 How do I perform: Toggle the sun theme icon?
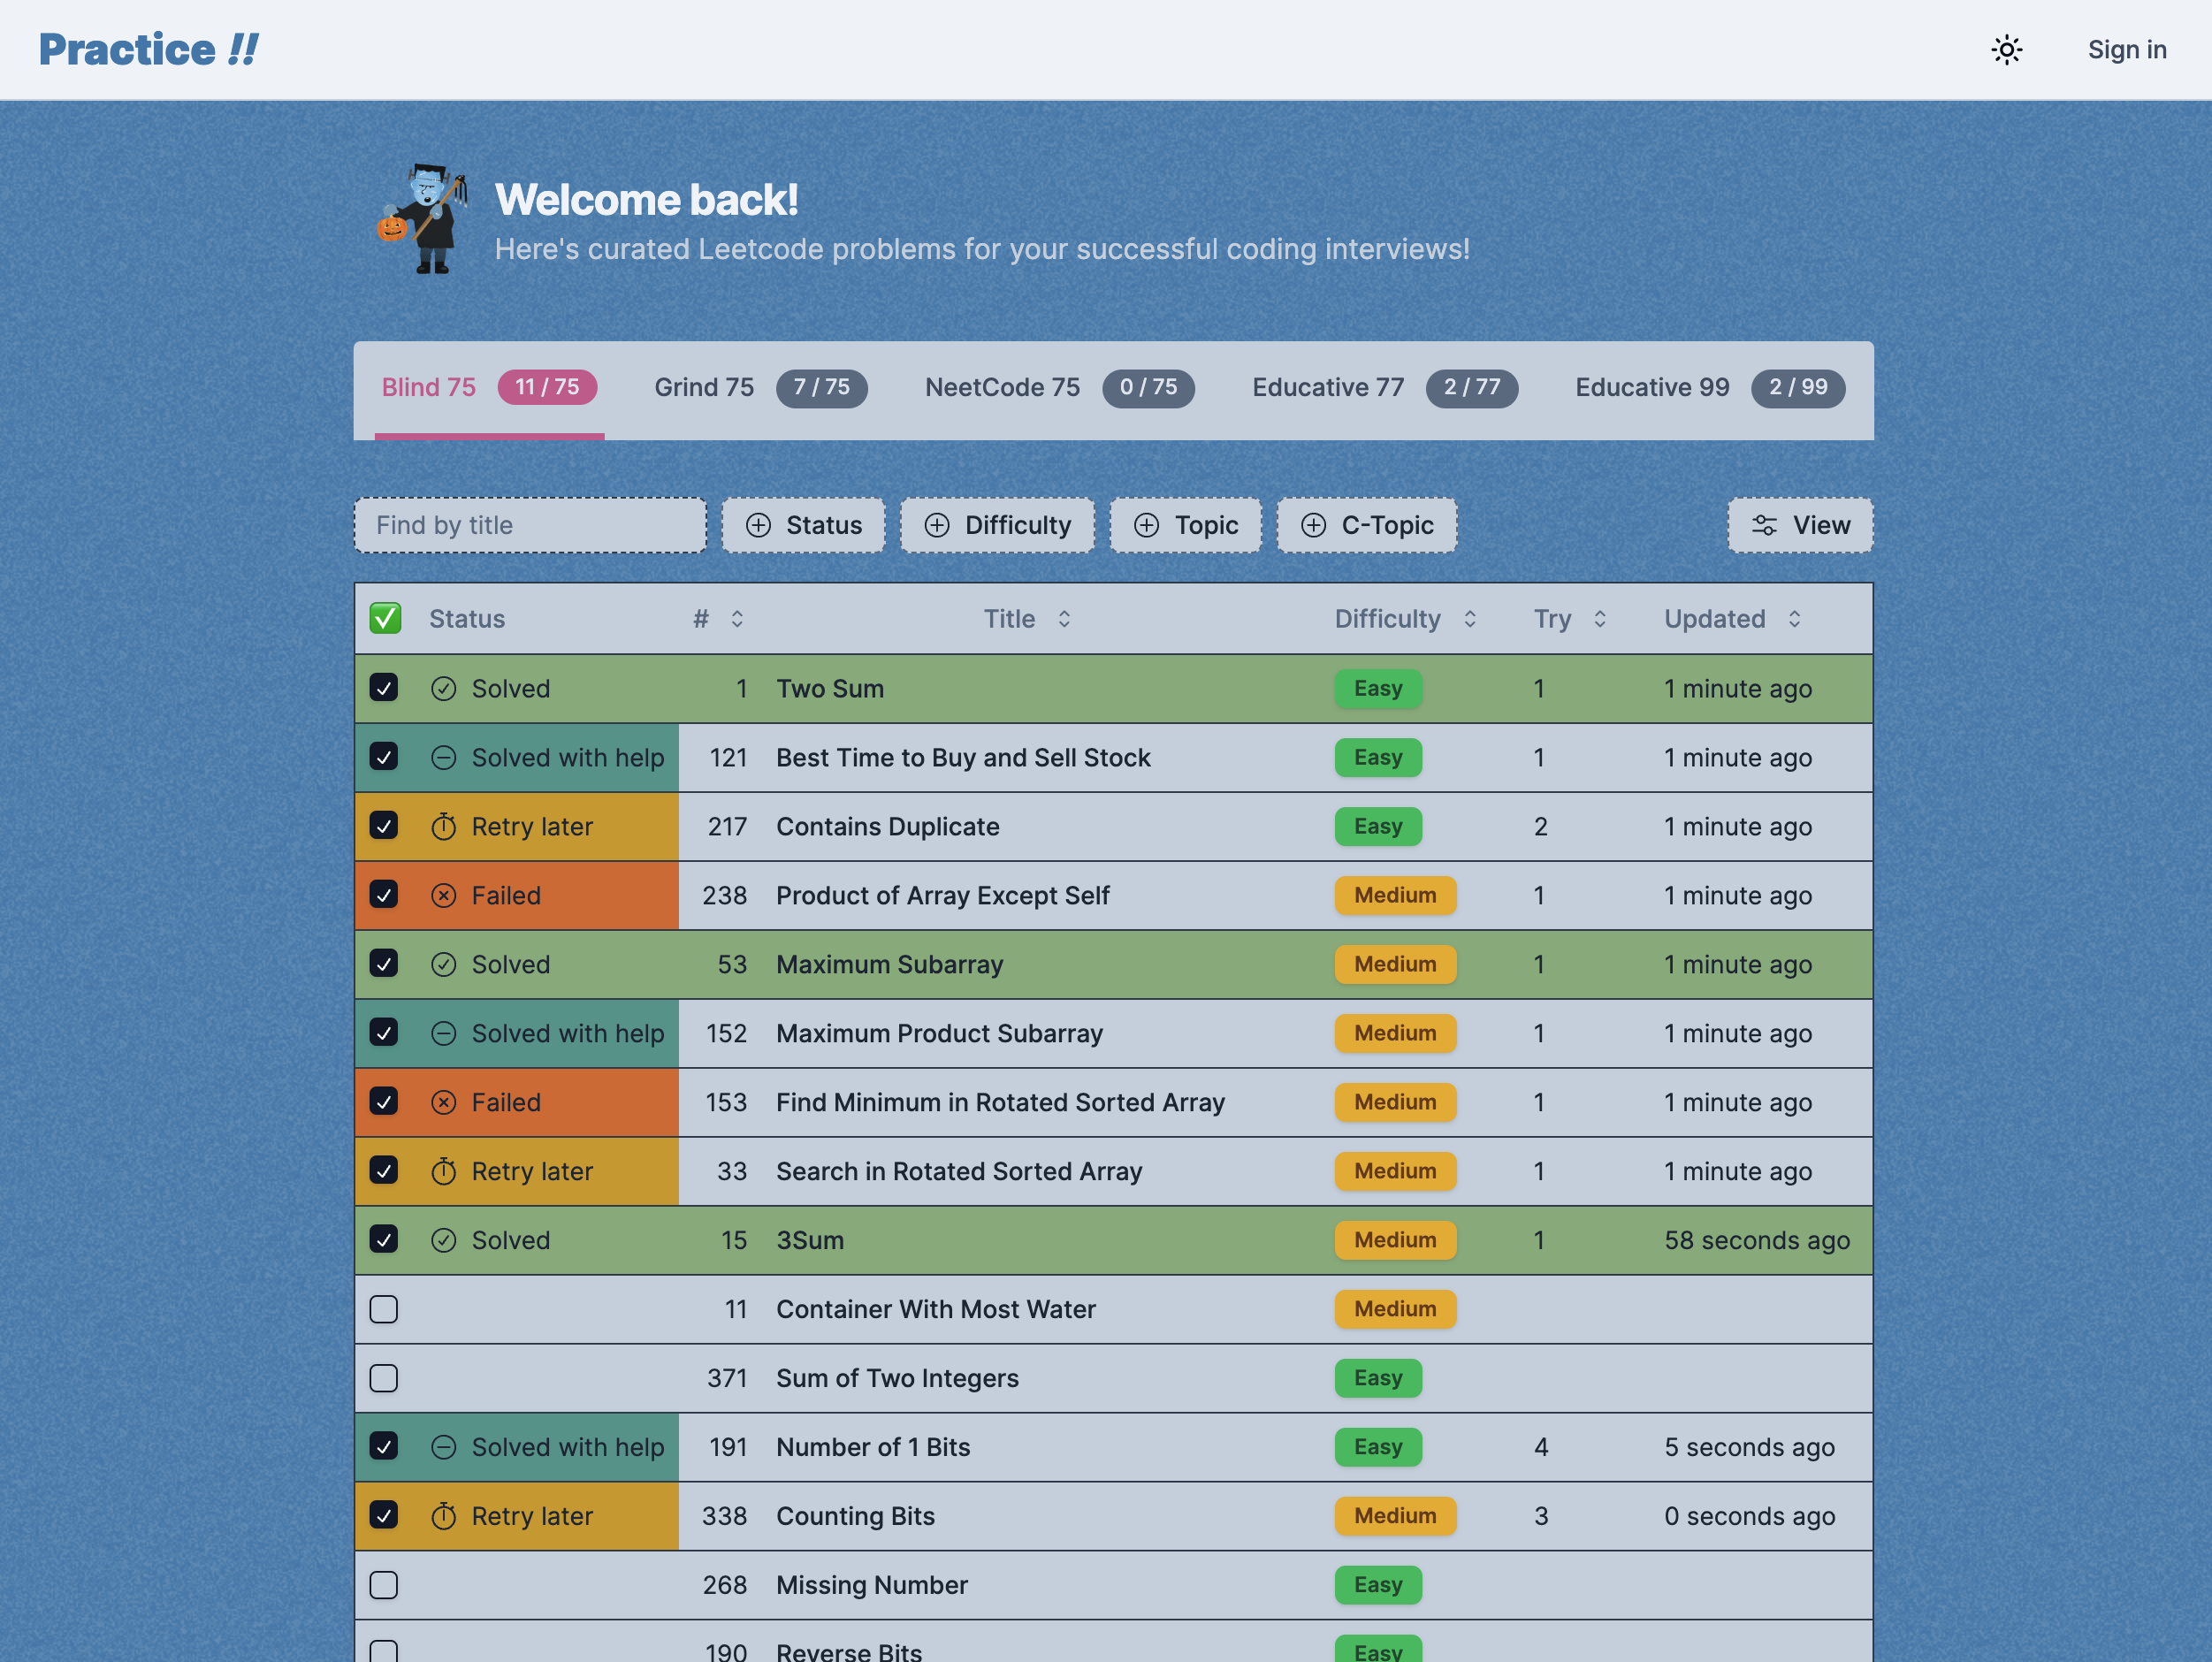pos(2006,50)
